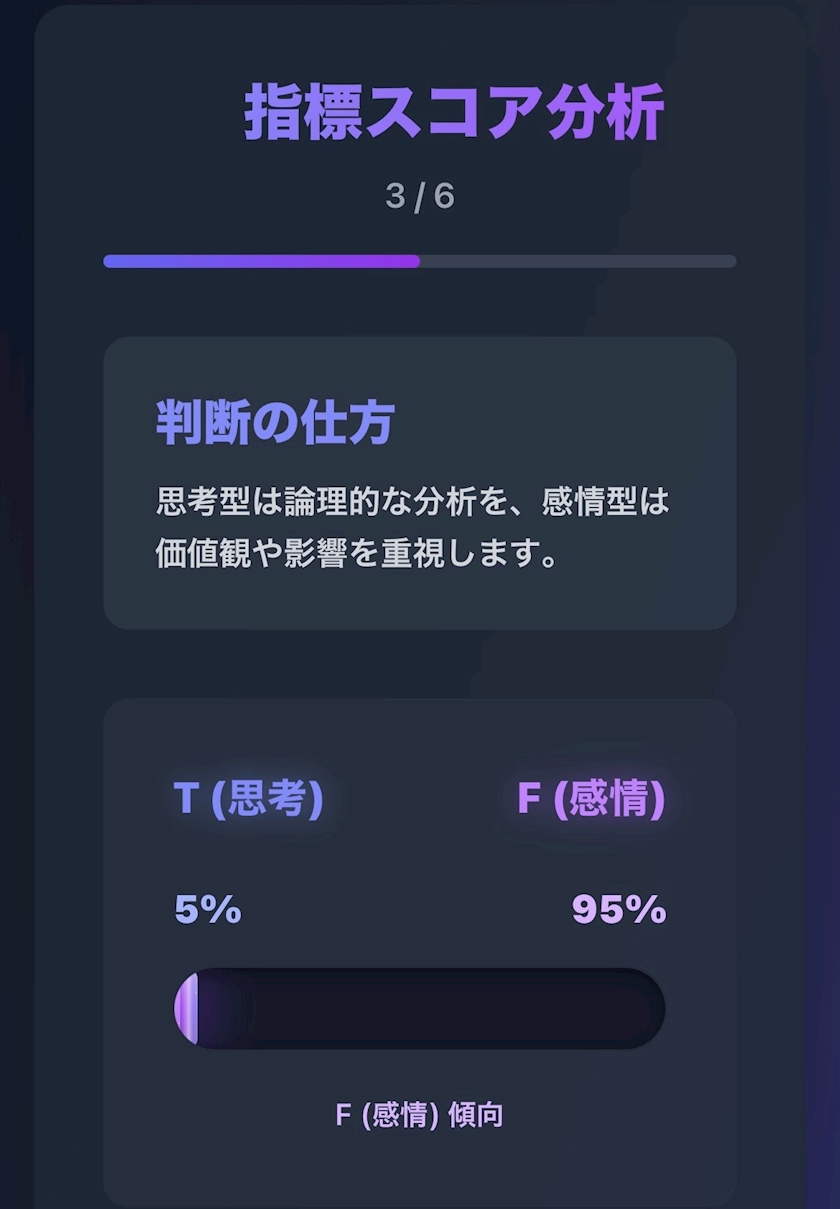The height and width of the screenshot is (1209, 840).
Task: Click the gray unfilled part of the step progress bar
Action: (578, 261)
